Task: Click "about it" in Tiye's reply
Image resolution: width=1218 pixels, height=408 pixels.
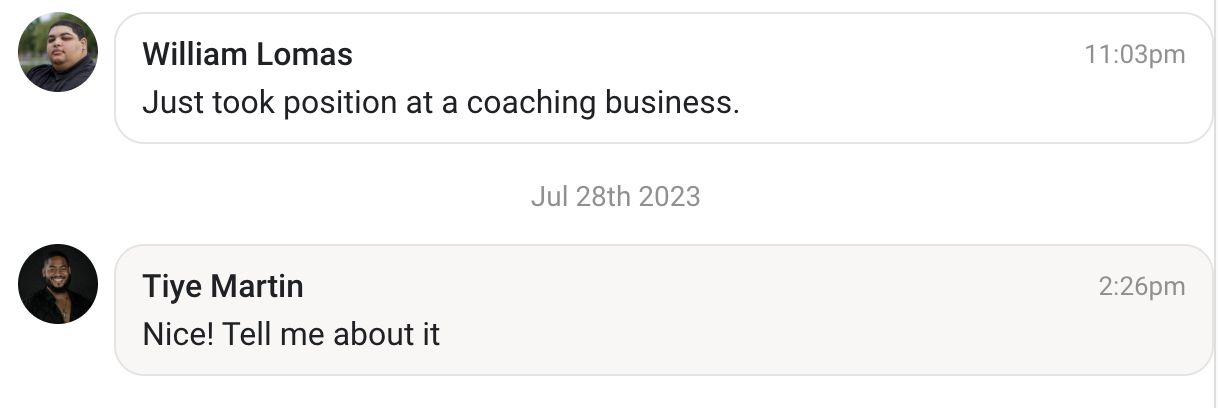Action: point(386,334)
